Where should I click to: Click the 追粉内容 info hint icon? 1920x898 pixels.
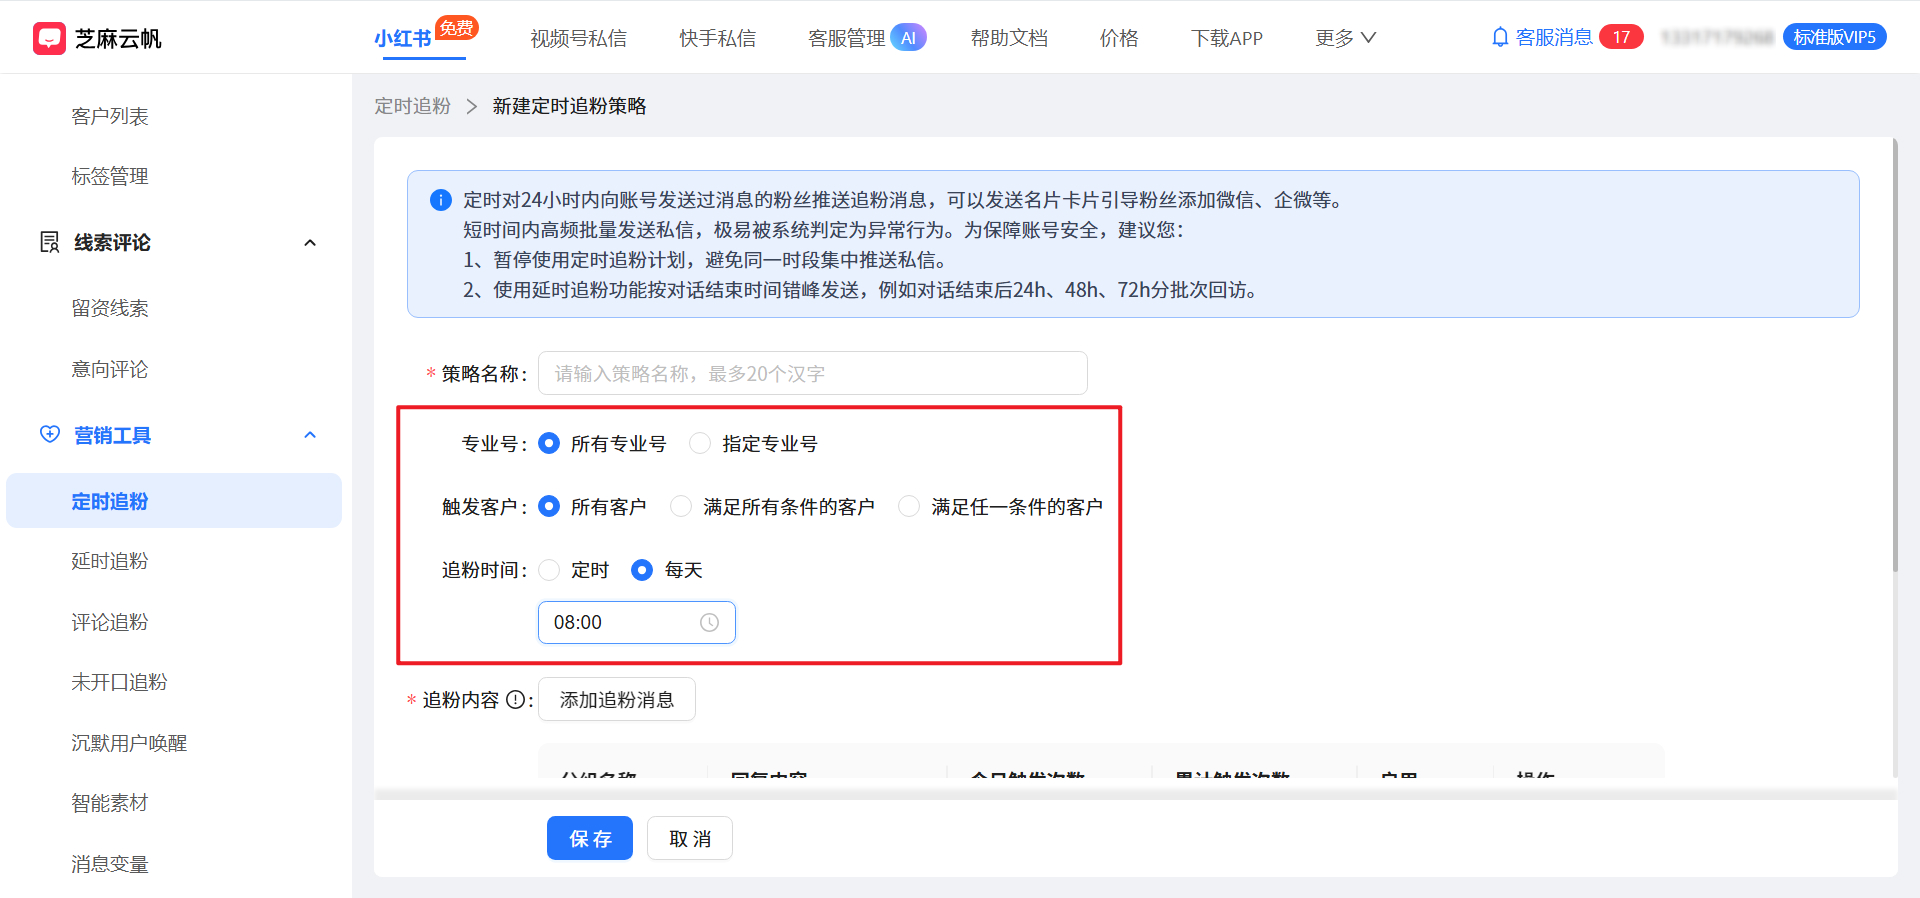pos(515,700)
